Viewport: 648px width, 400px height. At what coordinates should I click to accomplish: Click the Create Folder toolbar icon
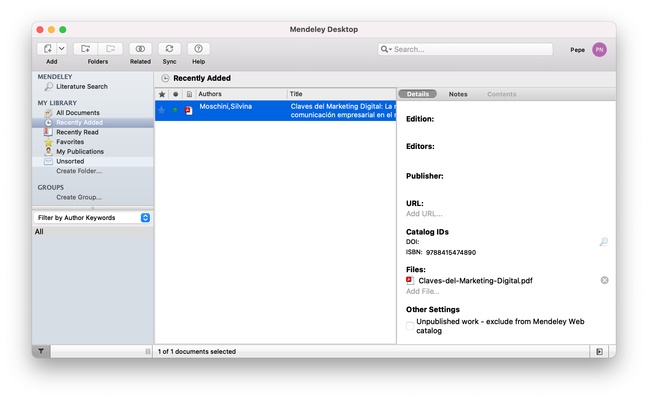pos(86,49)
